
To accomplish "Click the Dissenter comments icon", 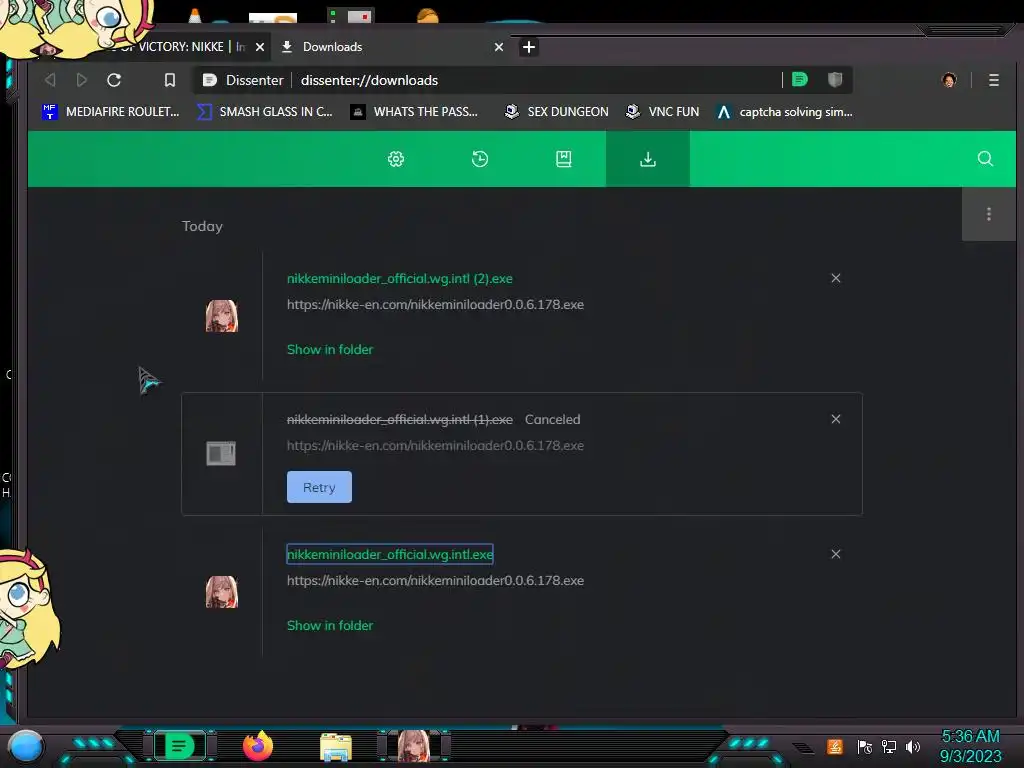I will (x=800, y=80).
